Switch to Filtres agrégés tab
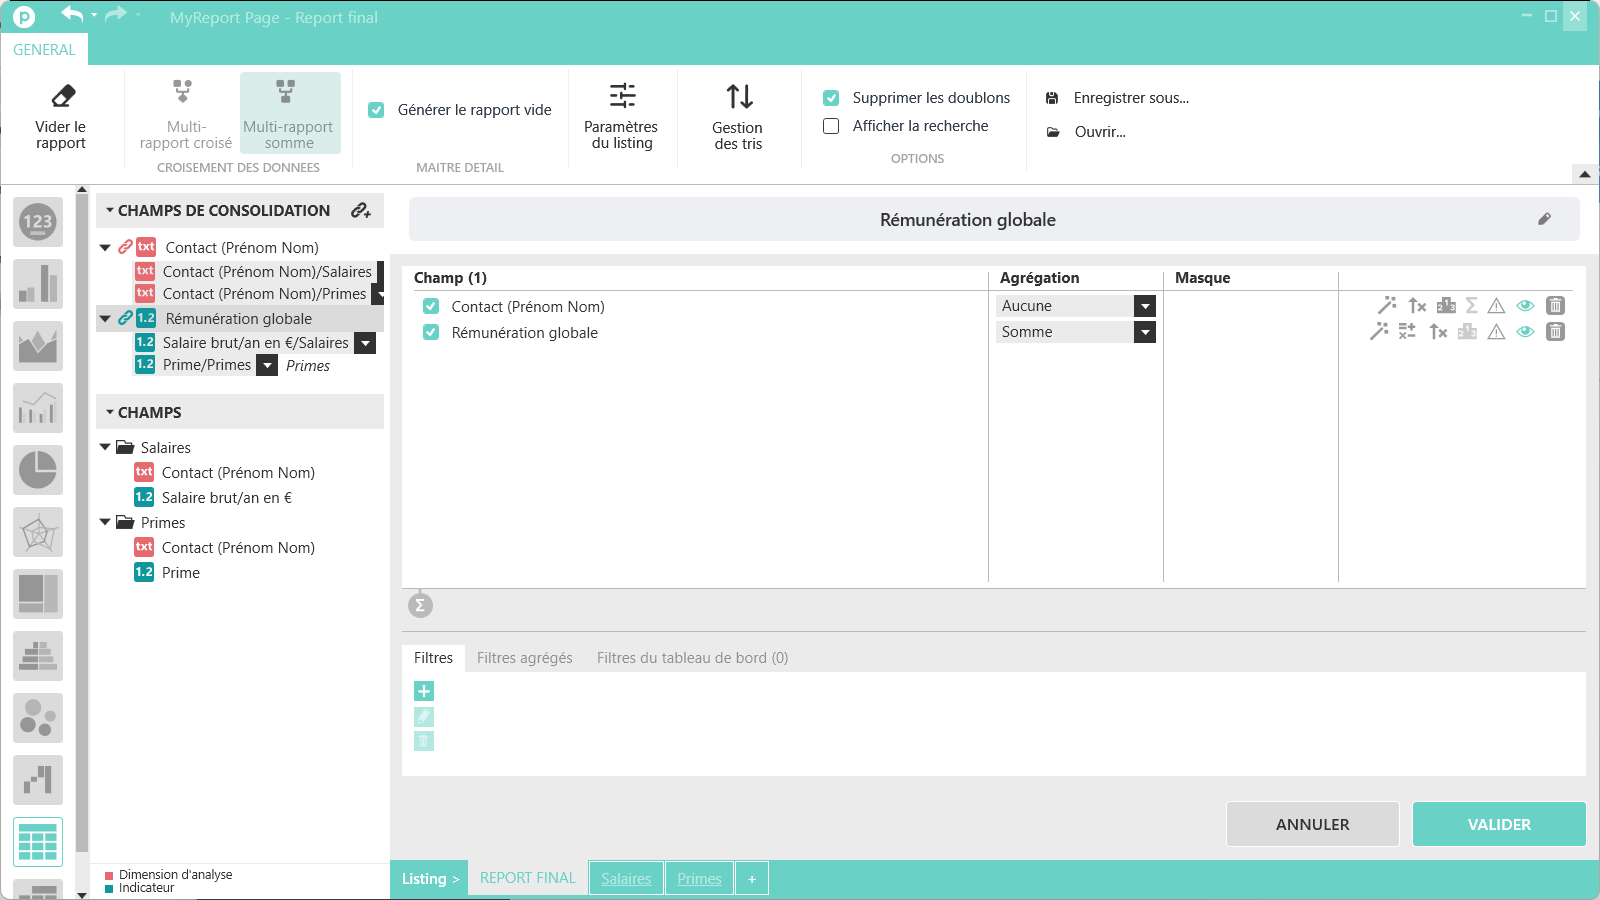Viewport: 1600px width, 900px height. [524, 658]
